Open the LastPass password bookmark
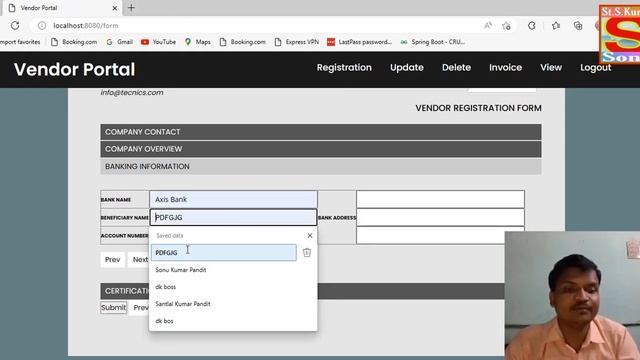Screen dimensions: 640x360 (359, 42)
